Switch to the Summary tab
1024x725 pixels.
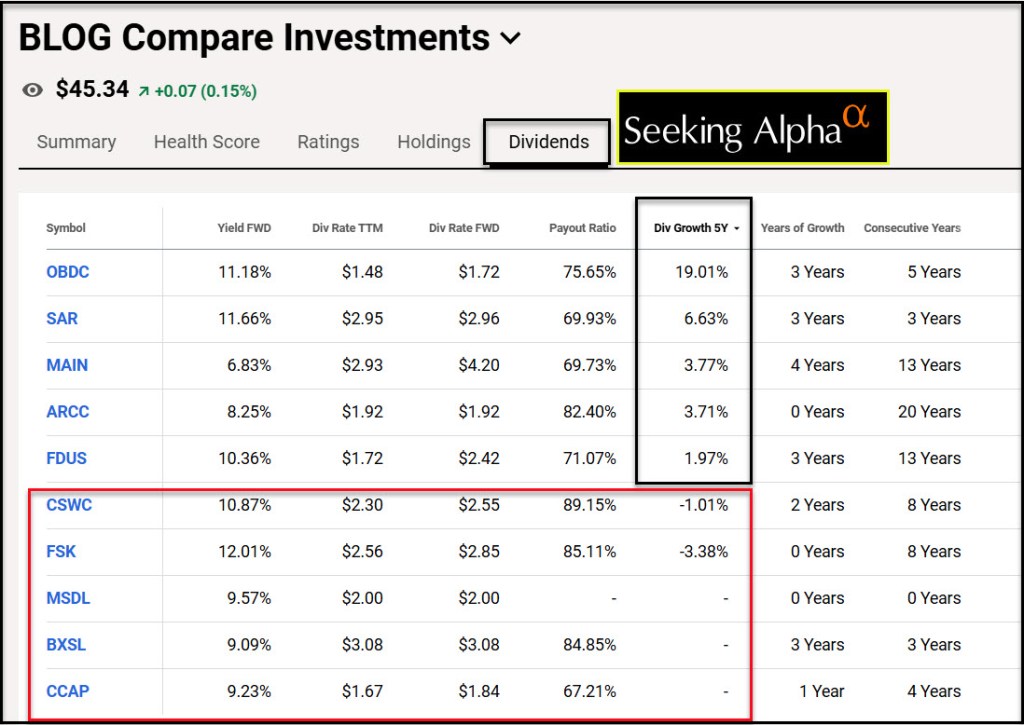(76, 142)
